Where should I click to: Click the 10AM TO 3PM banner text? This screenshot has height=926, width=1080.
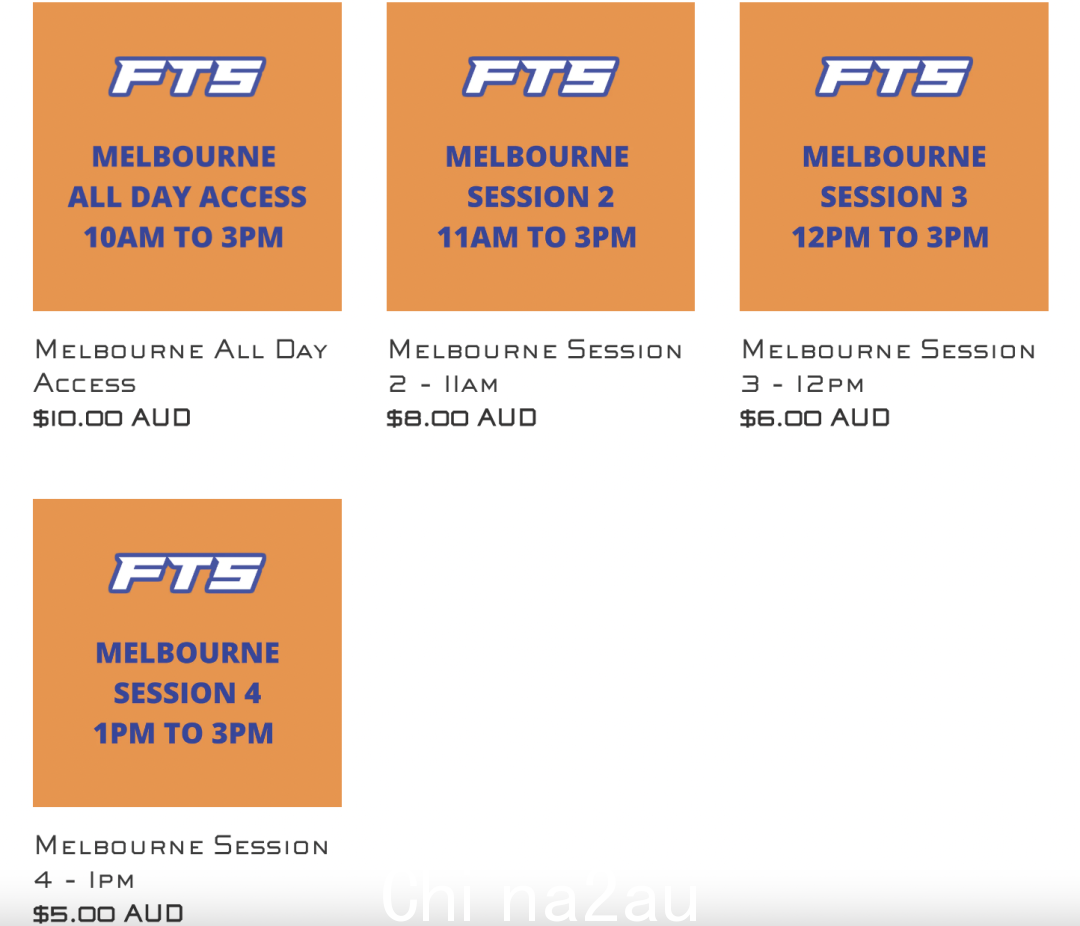(184, 237)
